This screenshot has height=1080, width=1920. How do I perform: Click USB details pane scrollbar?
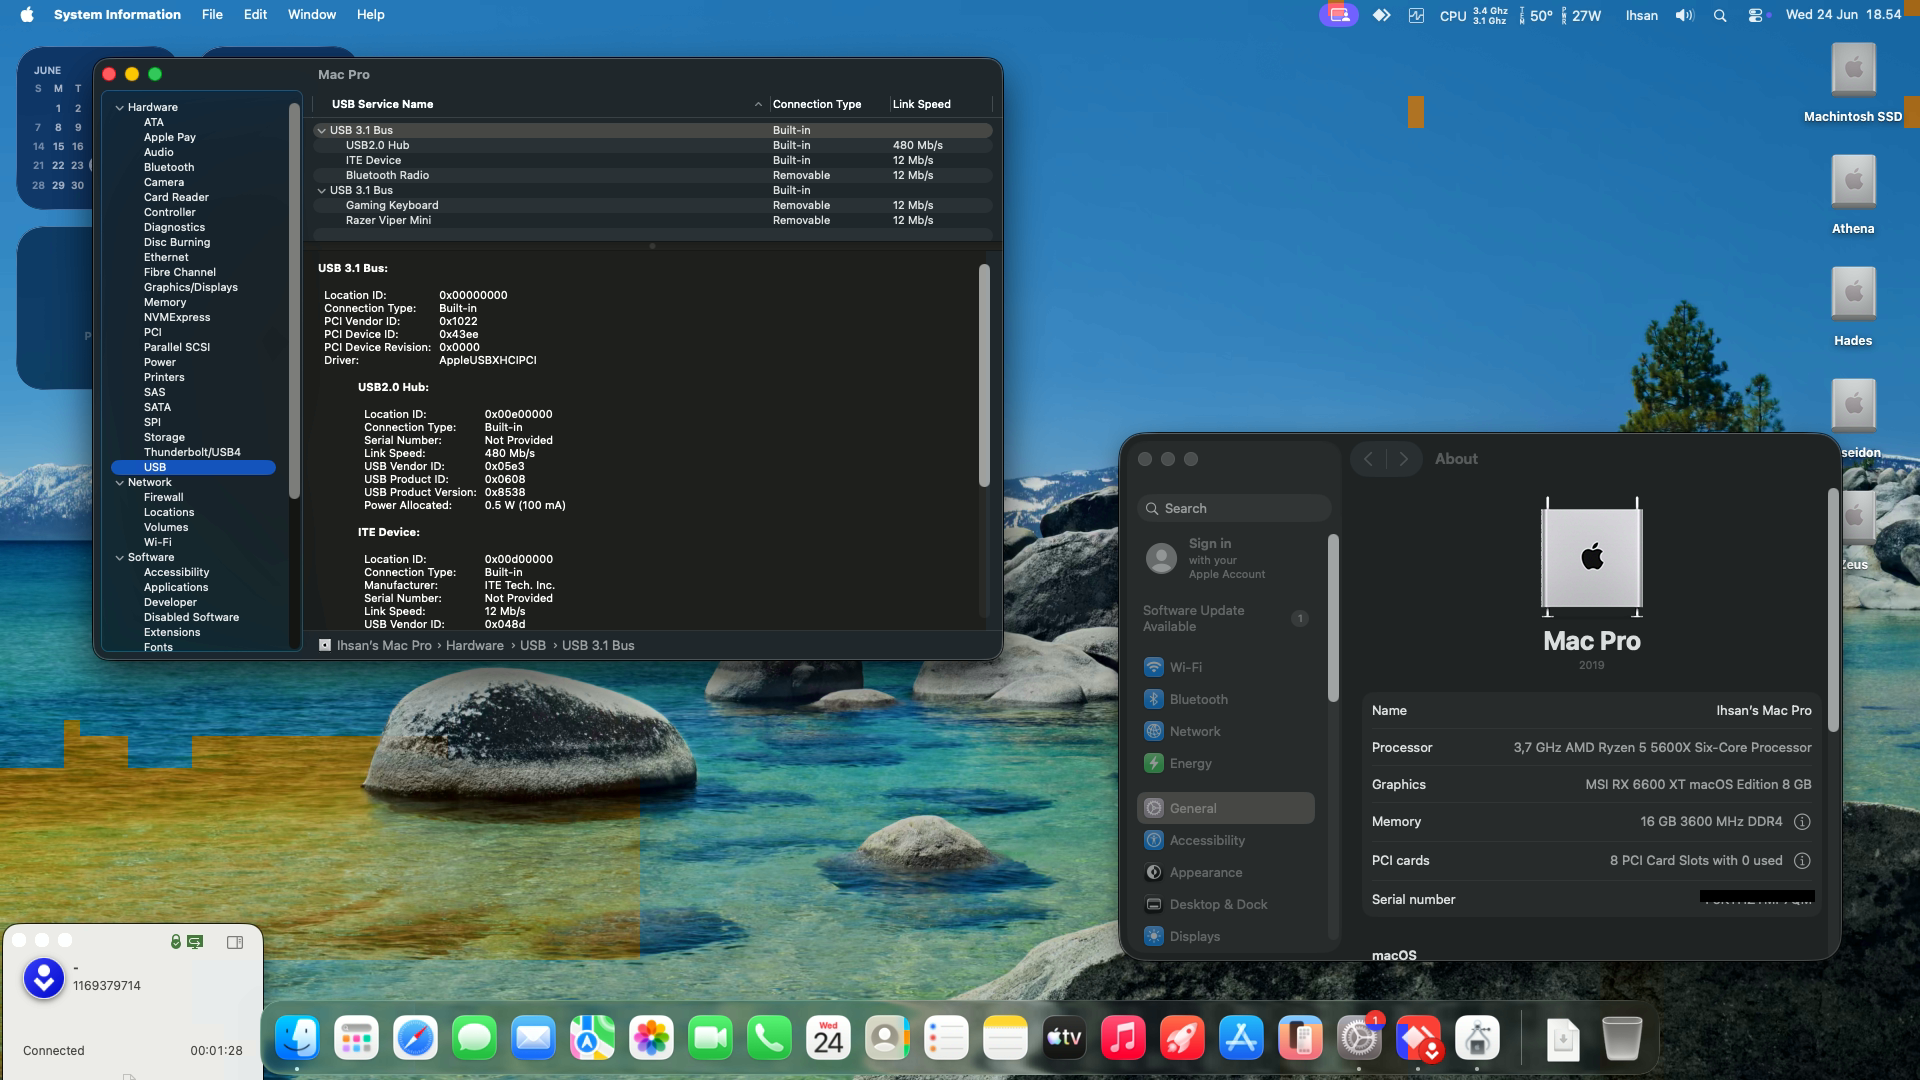click(x=984, y=375)
